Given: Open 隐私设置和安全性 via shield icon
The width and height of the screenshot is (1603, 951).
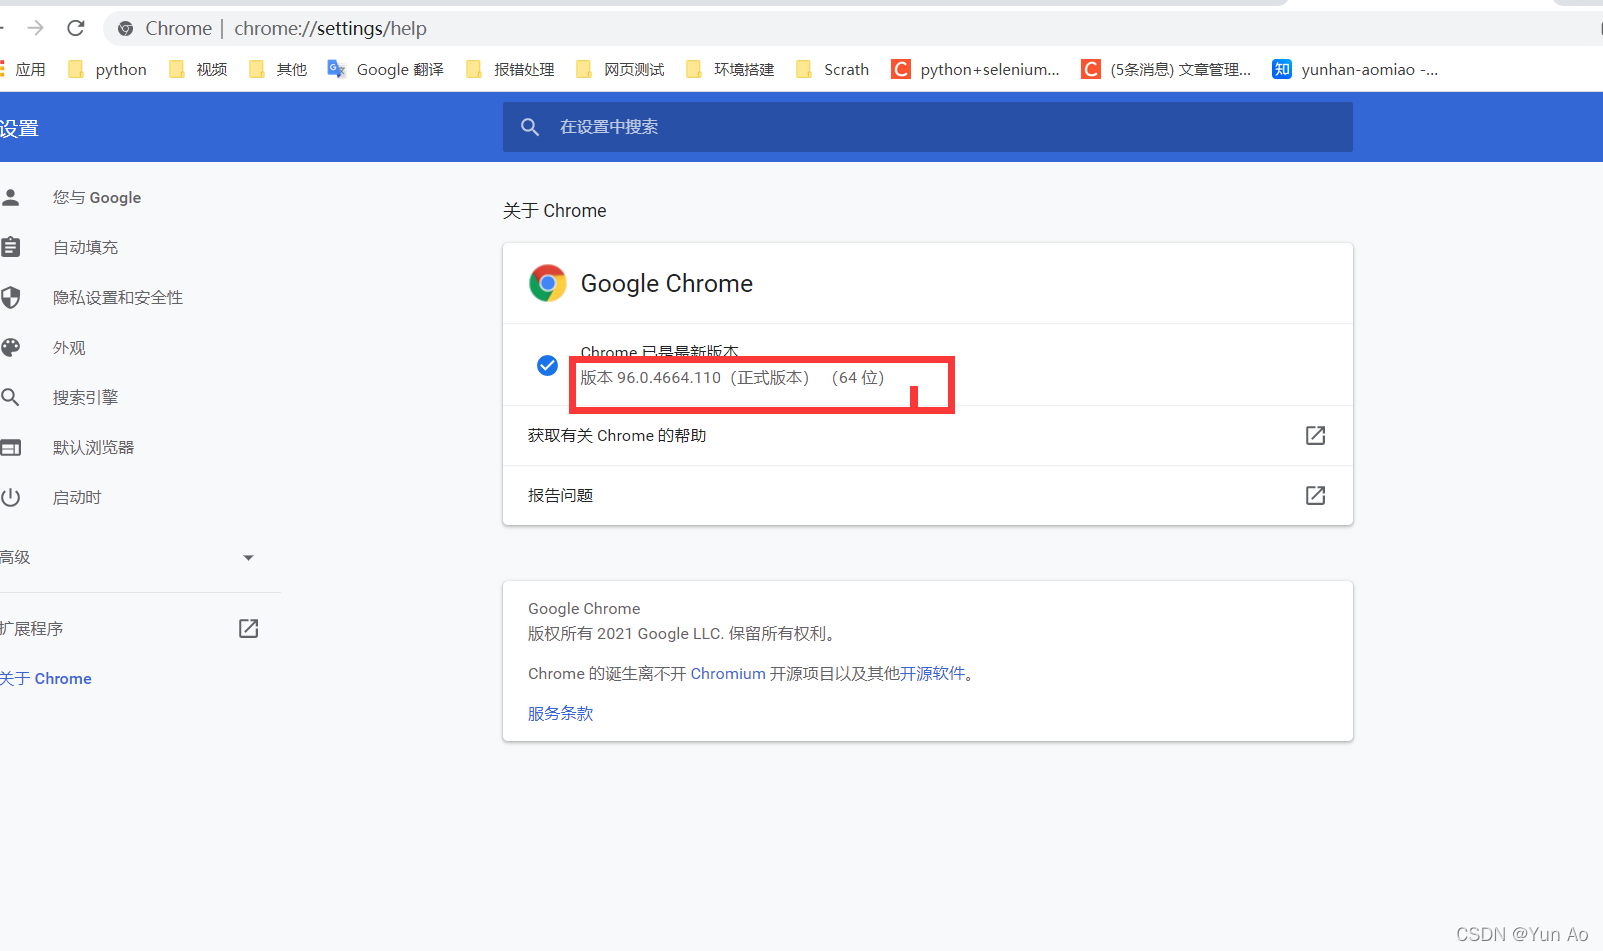Looking at the screenshot, I should (11, 297).
